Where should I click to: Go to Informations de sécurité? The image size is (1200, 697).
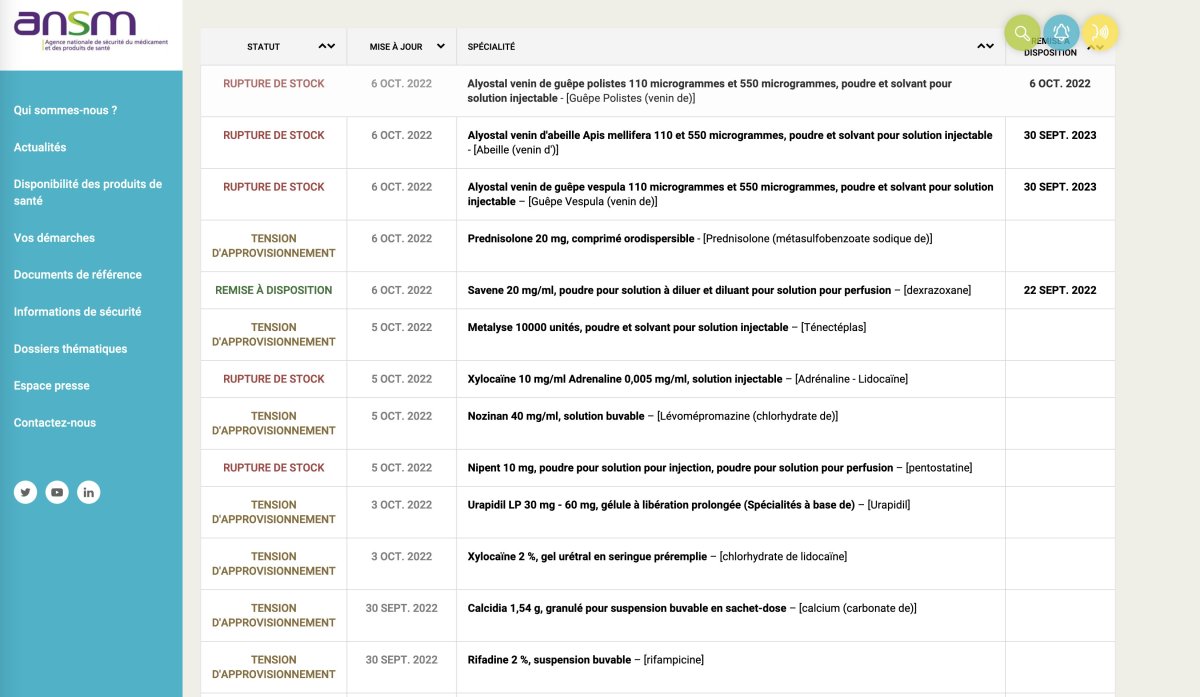(77, 311)
